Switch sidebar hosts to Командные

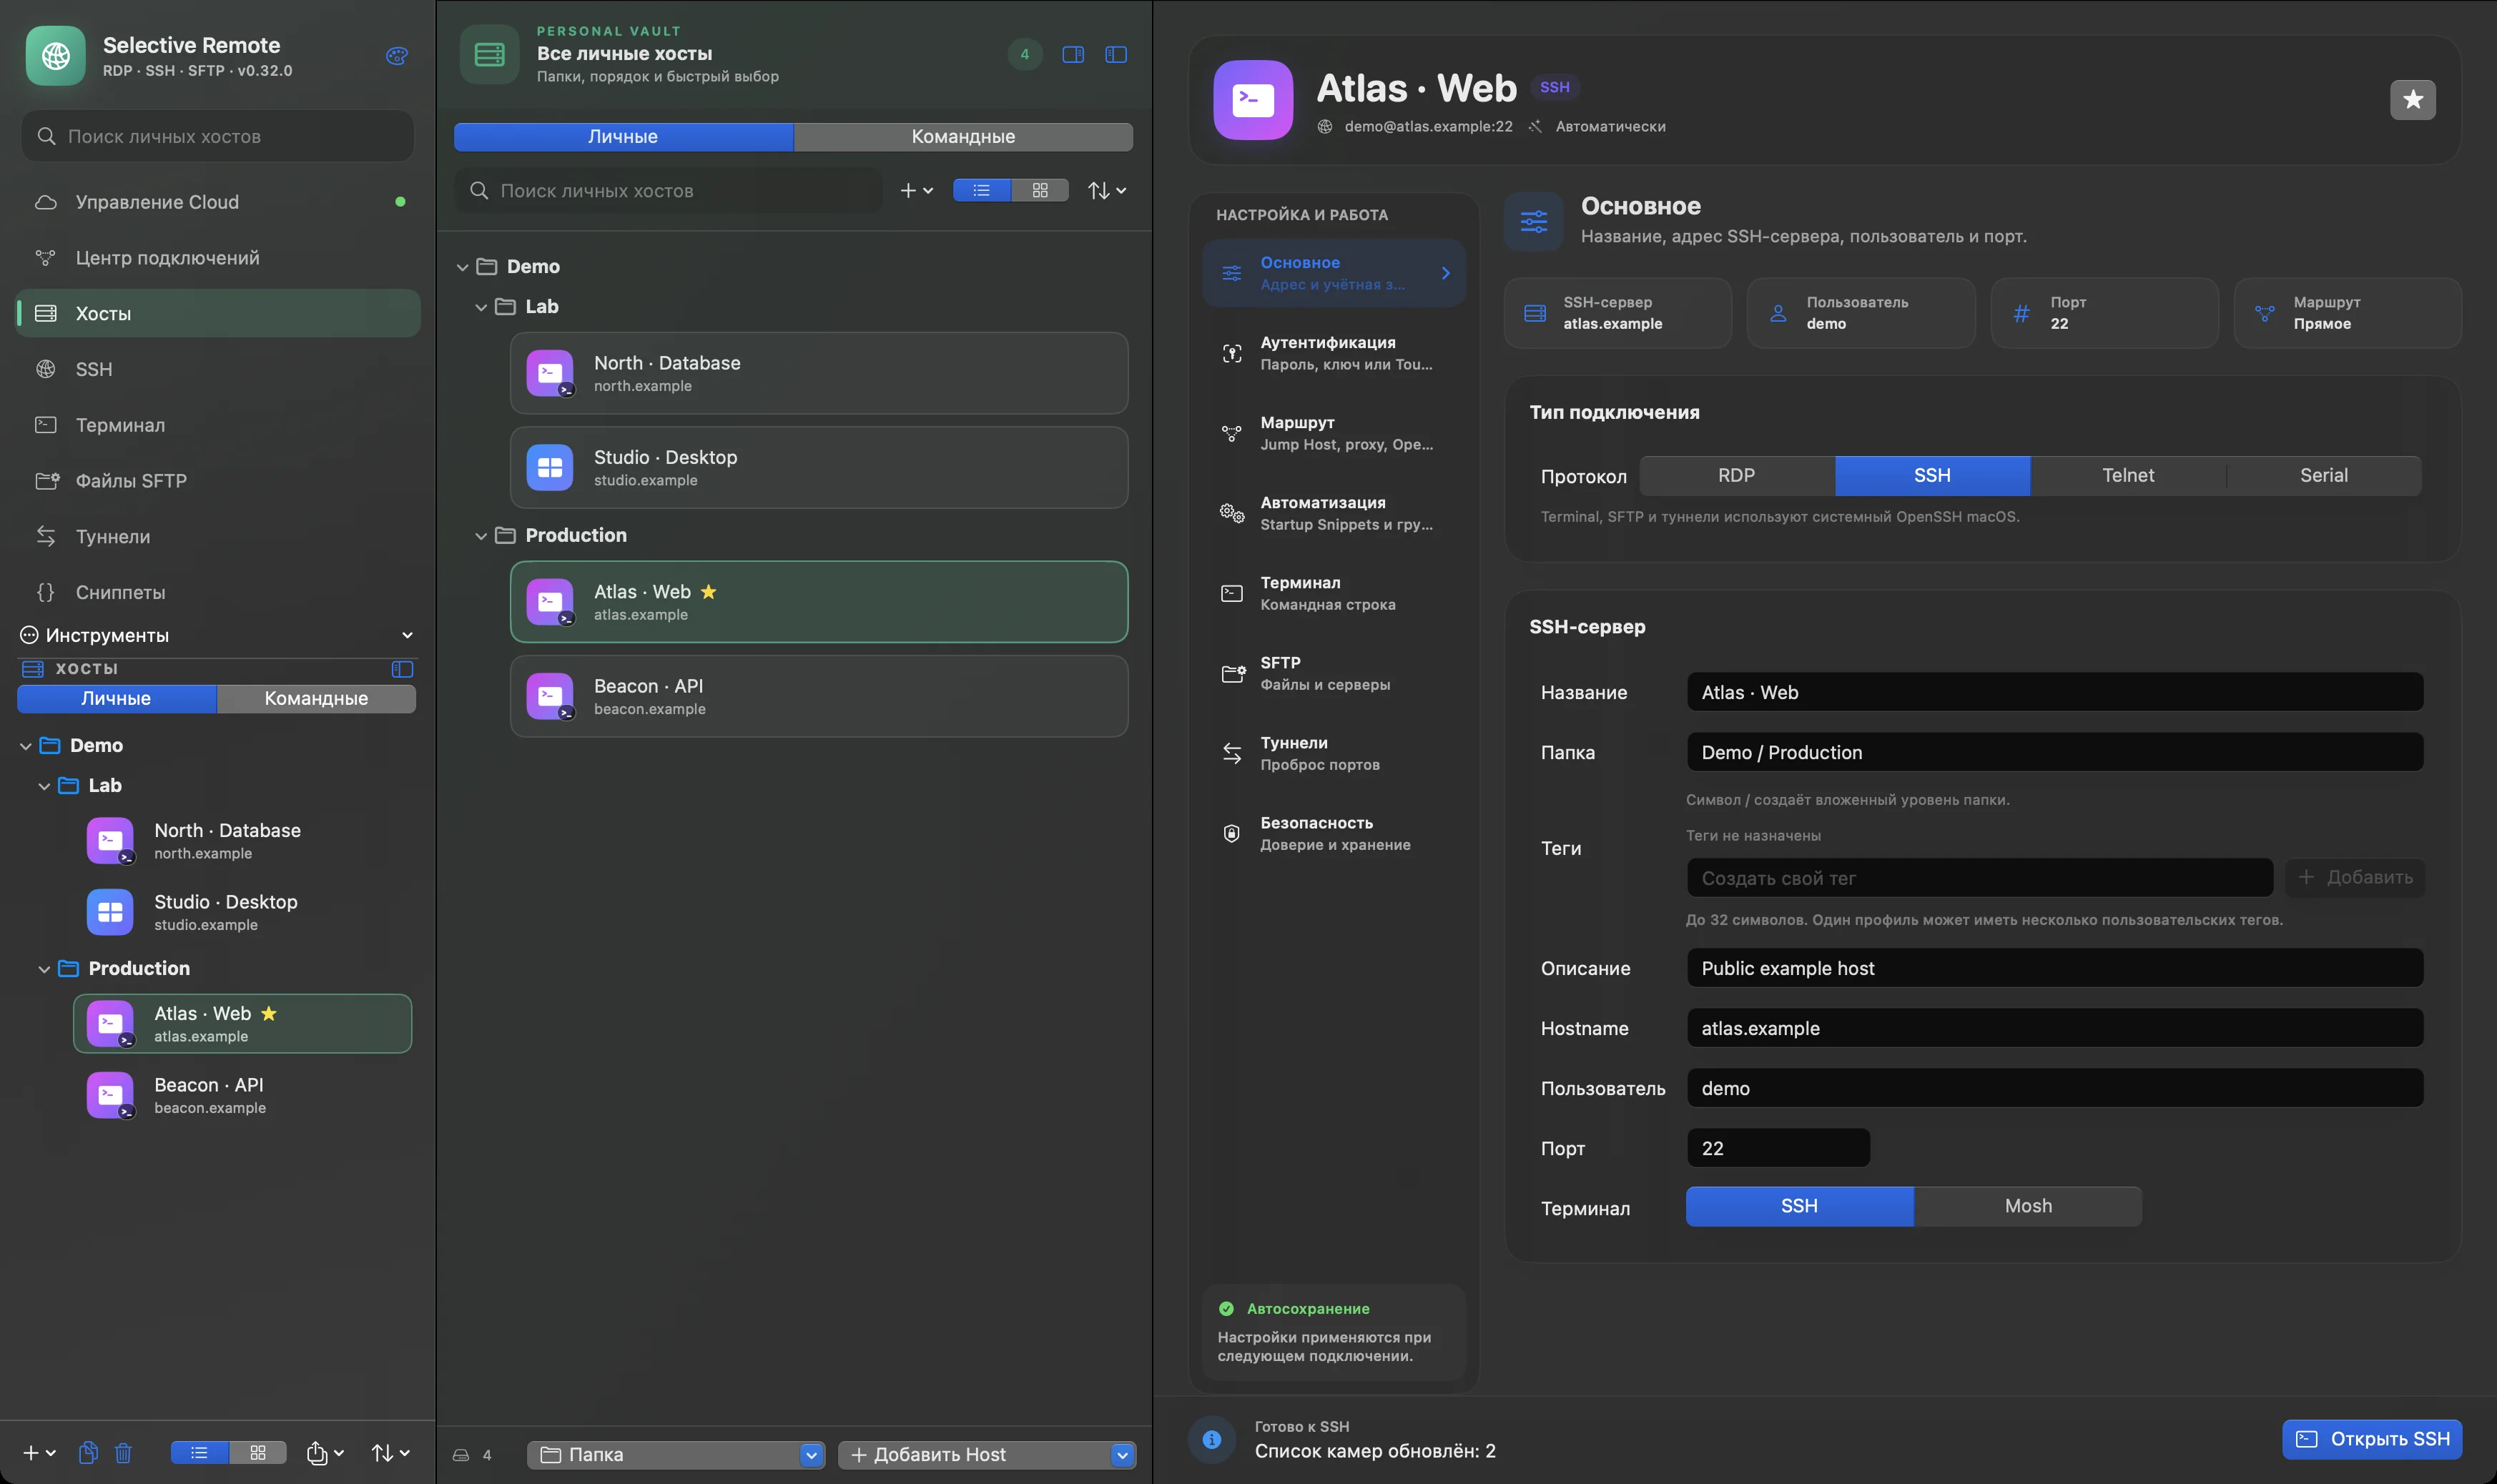316,699
